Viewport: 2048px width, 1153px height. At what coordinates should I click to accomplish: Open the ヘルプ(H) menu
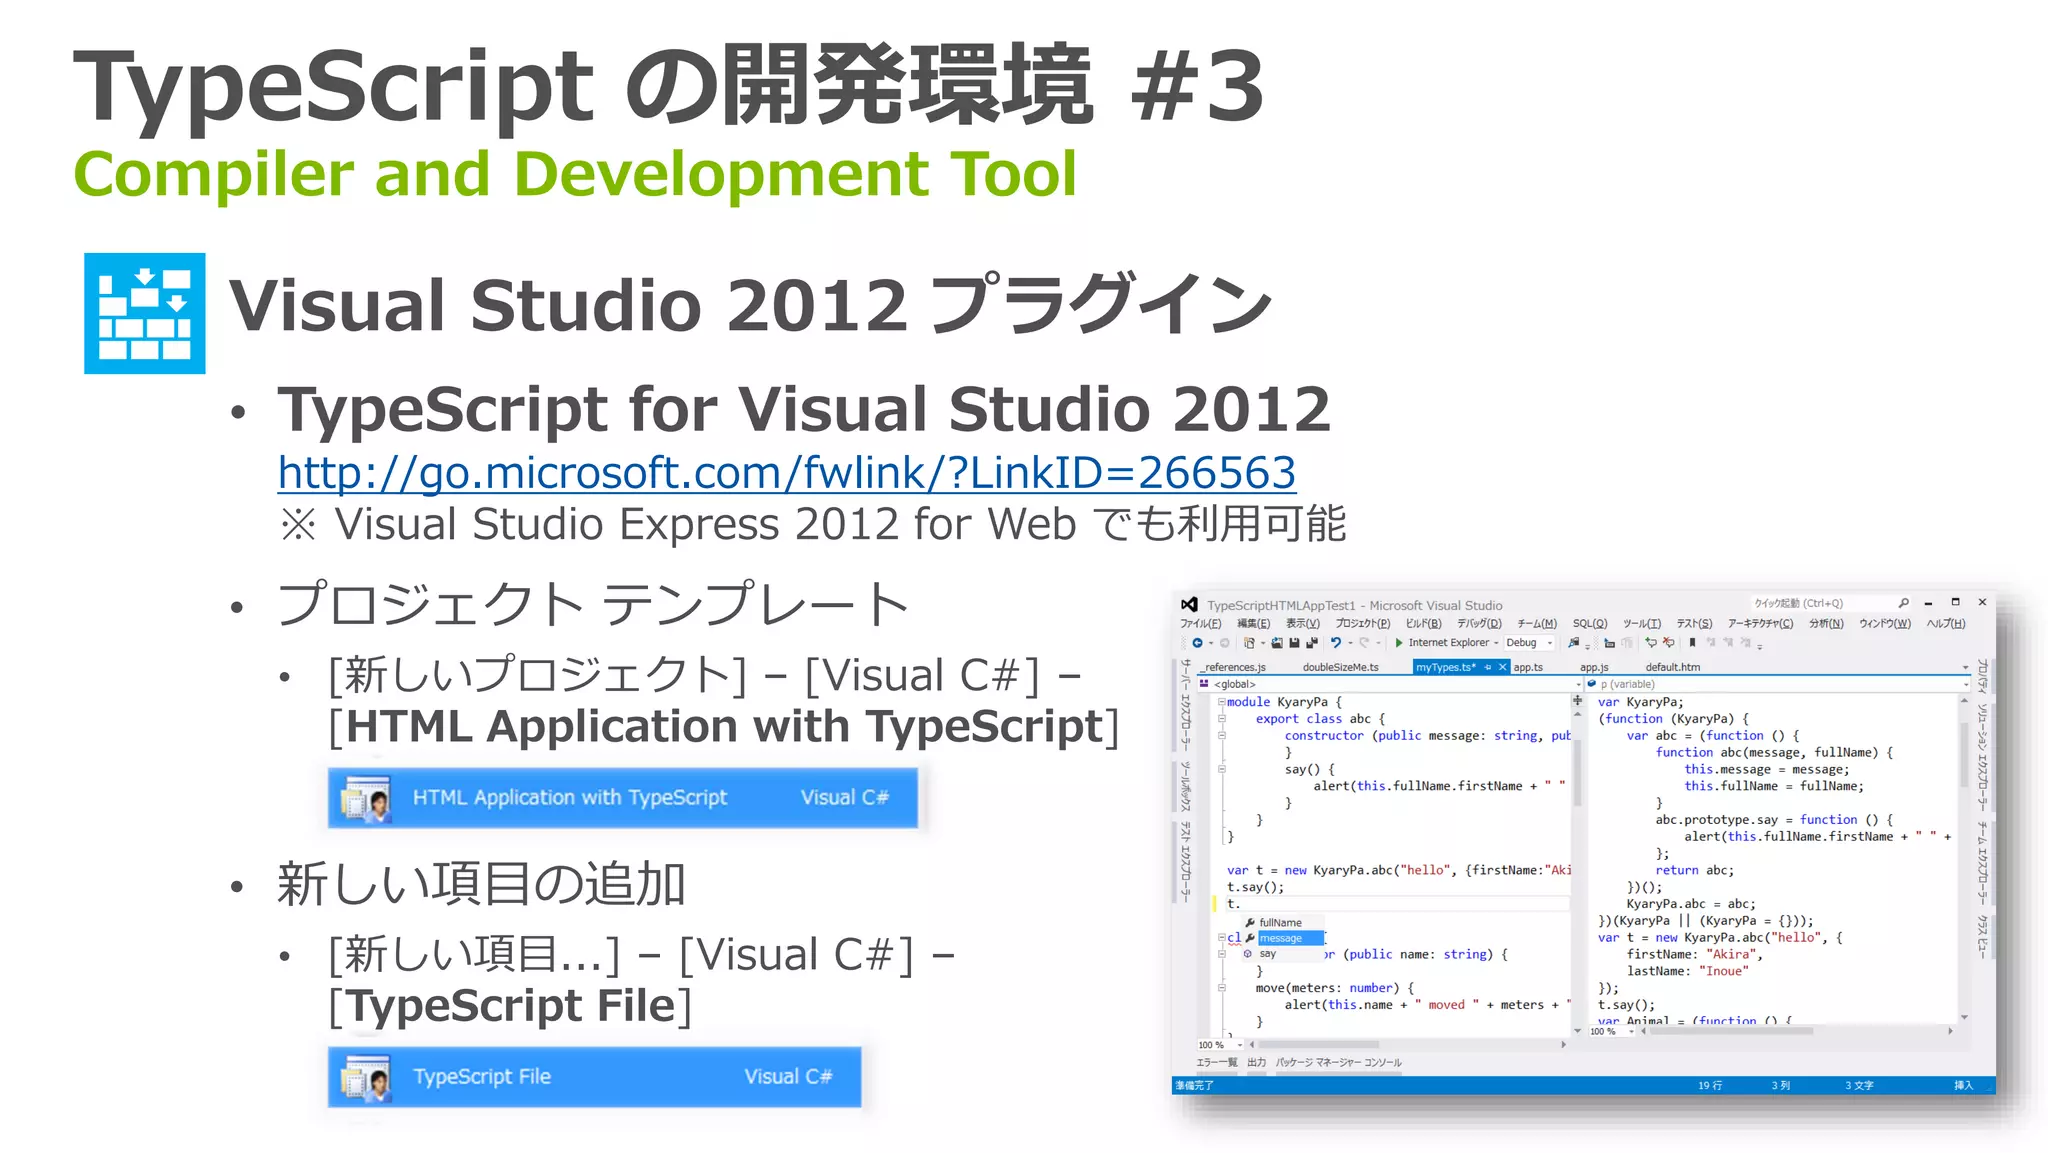1946,623
